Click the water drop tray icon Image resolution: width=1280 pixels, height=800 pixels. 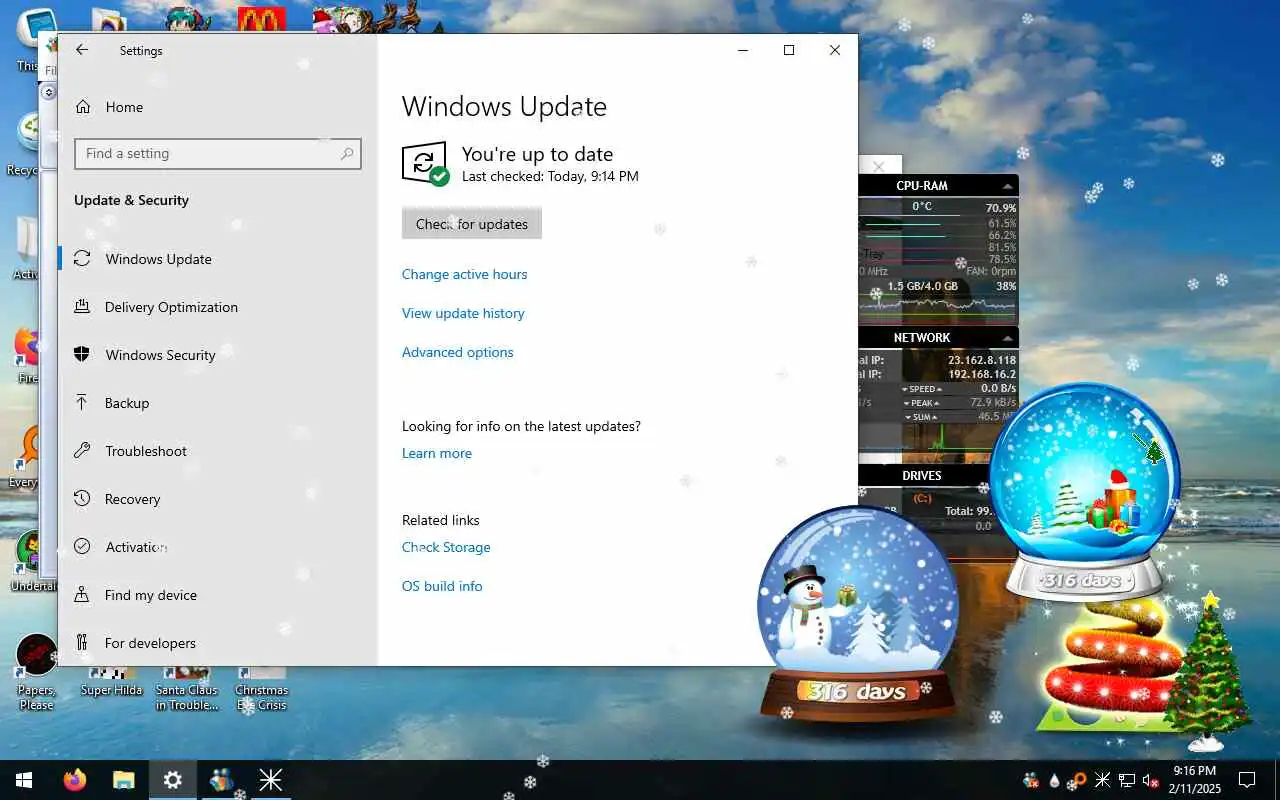click(x=1054, y=780)
